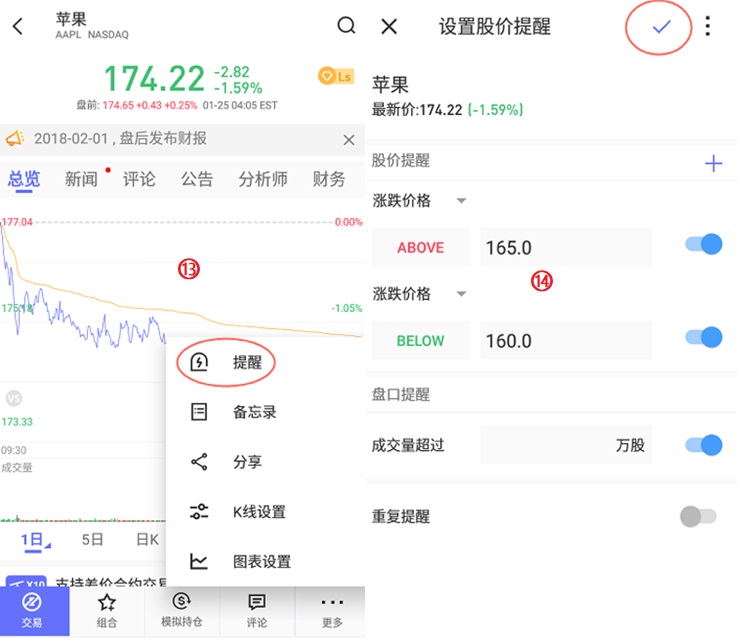Open 模拟持仓 in the bottom bar
Viewport: 740px width, 644px height.
(x=182, y=611)
